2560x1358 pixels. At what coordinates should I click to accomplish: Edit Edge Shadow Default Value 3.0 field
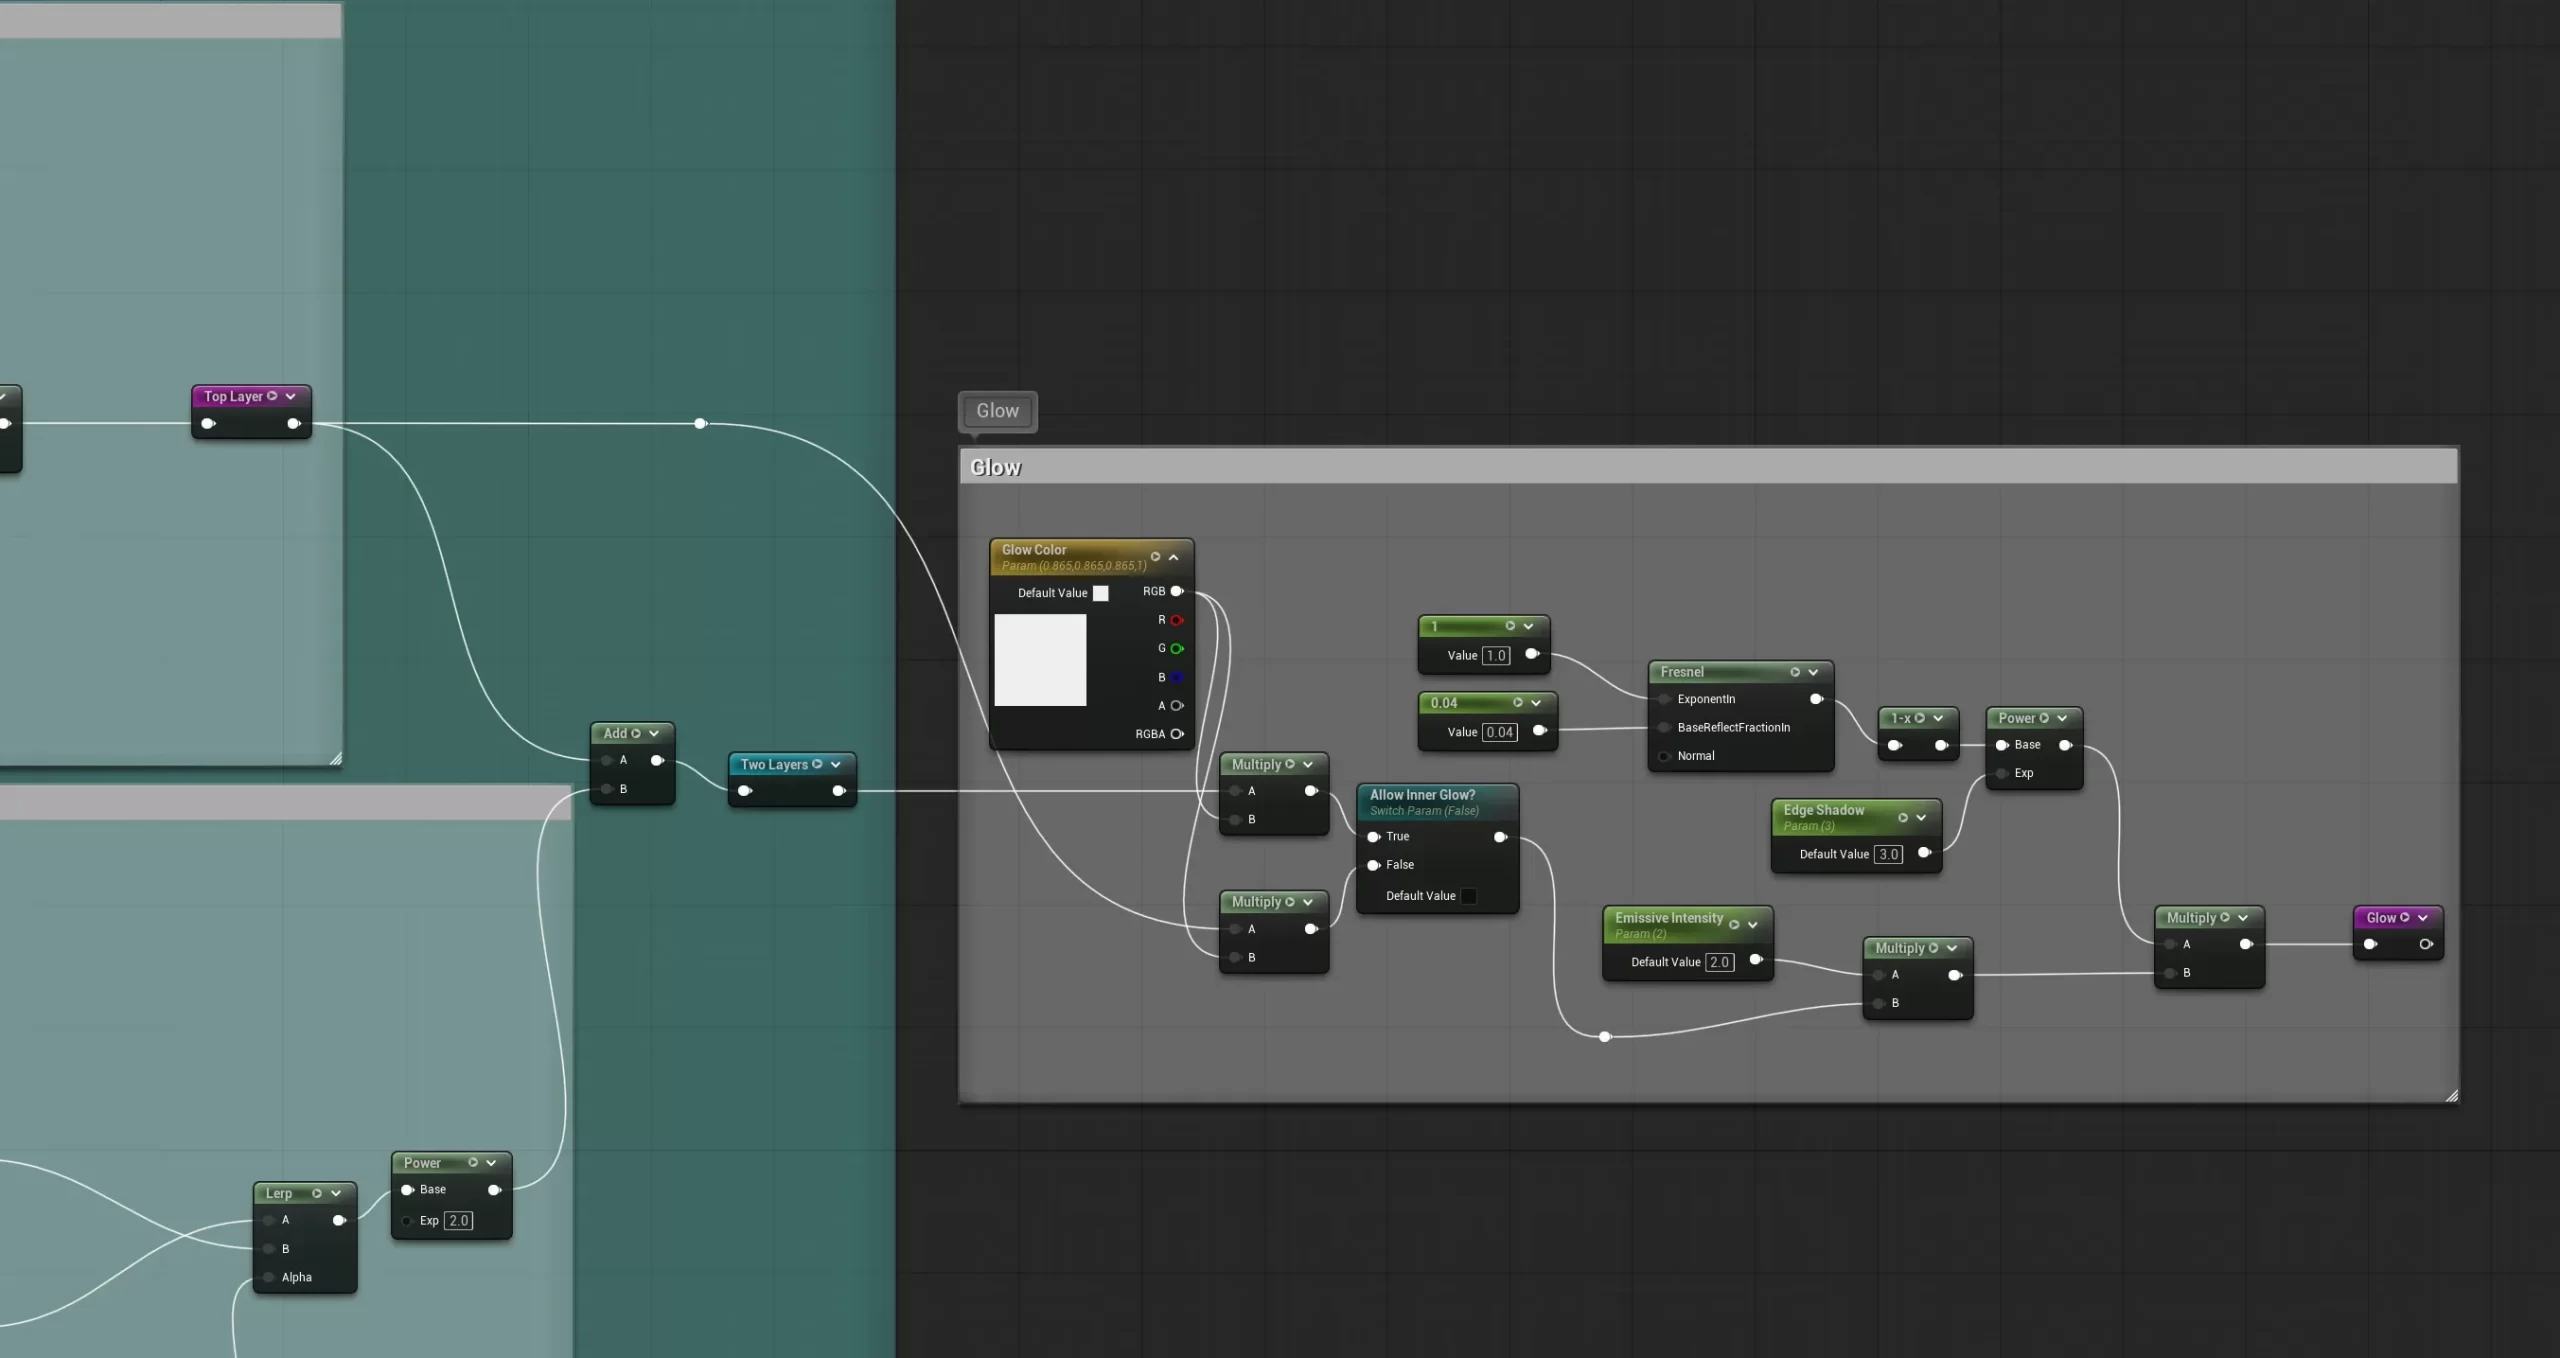1888,854
